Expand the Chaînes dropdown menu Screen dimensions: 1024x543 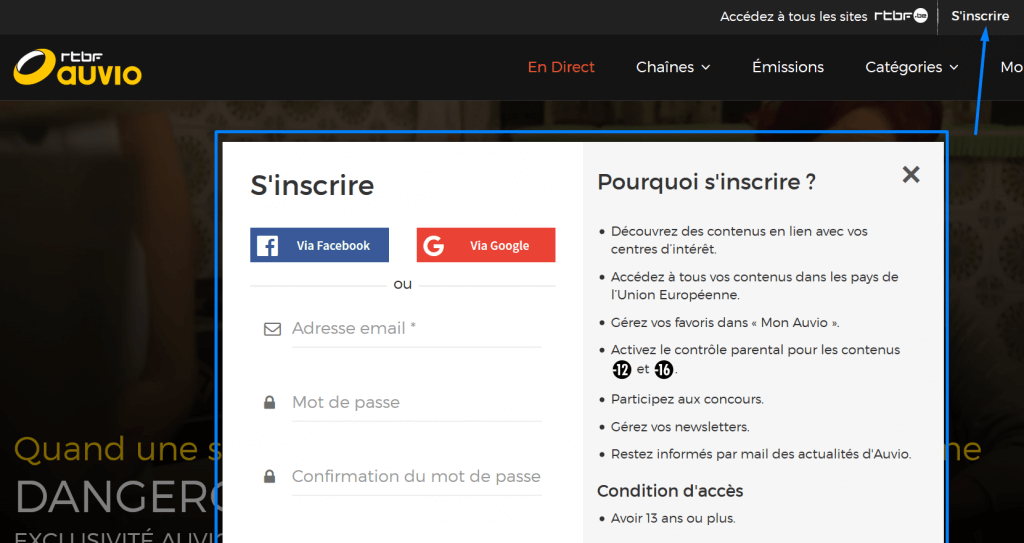tap(673, 67)
